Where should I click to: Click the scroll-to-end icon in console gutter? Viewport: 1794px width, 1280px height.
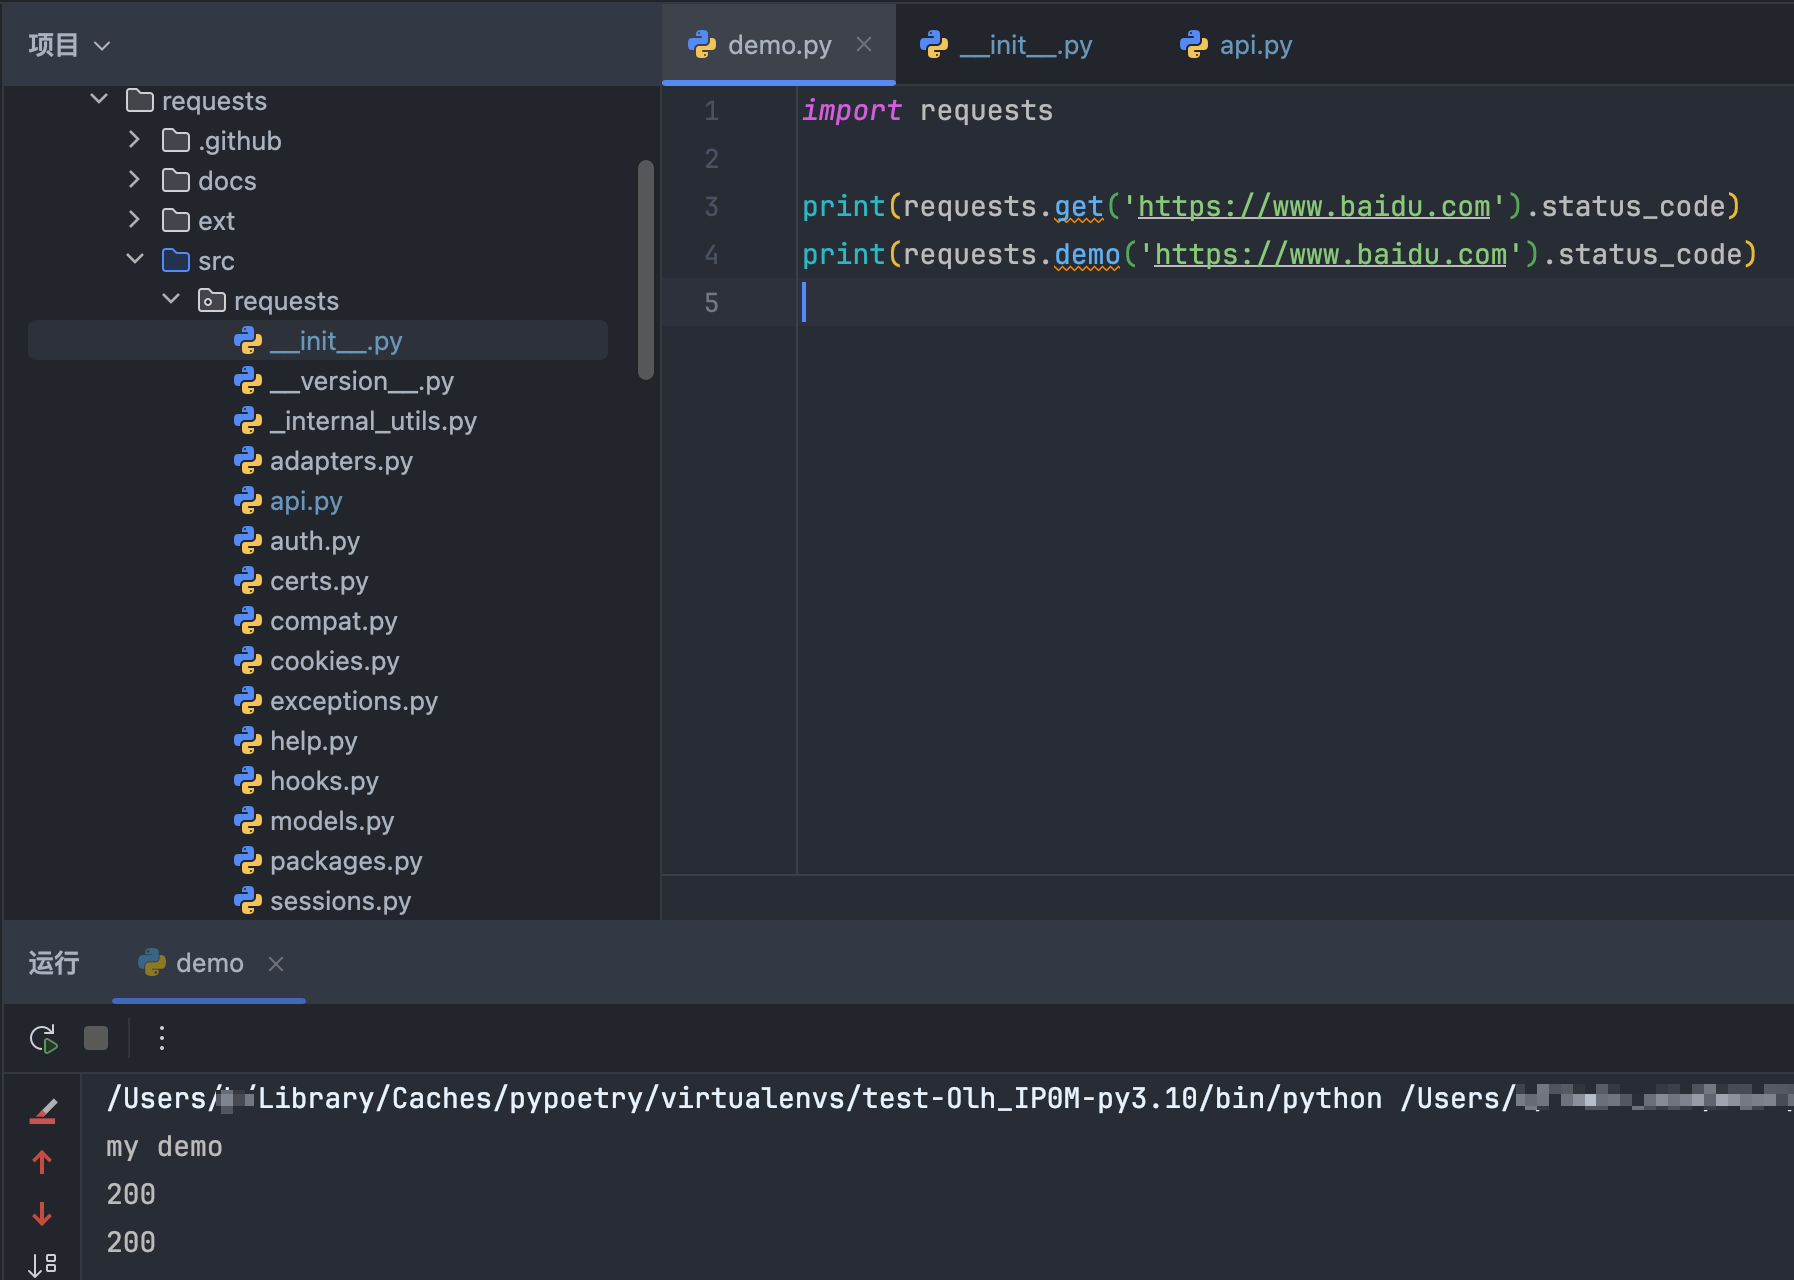pos(42,1264)
